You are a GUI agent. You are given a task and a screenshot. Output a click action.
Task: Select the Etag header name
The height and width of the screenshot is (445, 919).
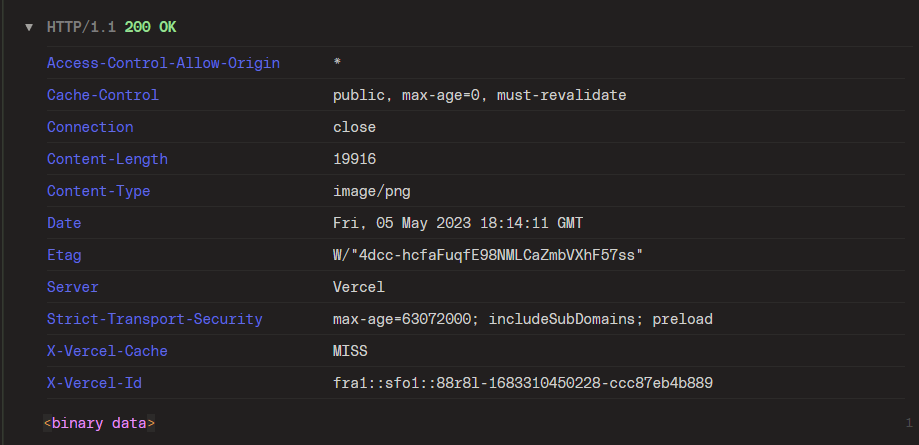64,255
